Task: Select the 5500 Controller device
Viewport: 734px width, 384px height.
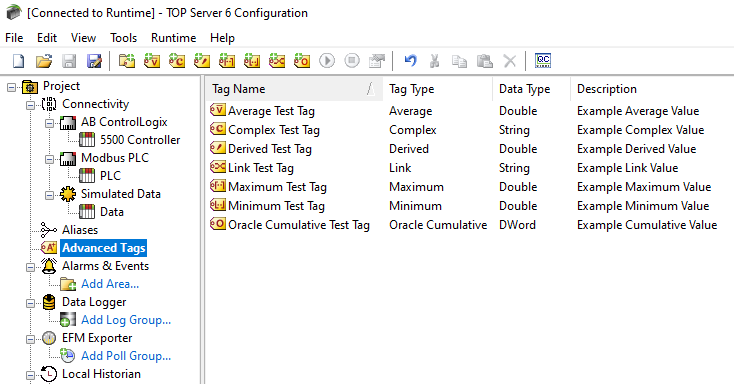Action: pyautogui.click(x=139, y=140)
